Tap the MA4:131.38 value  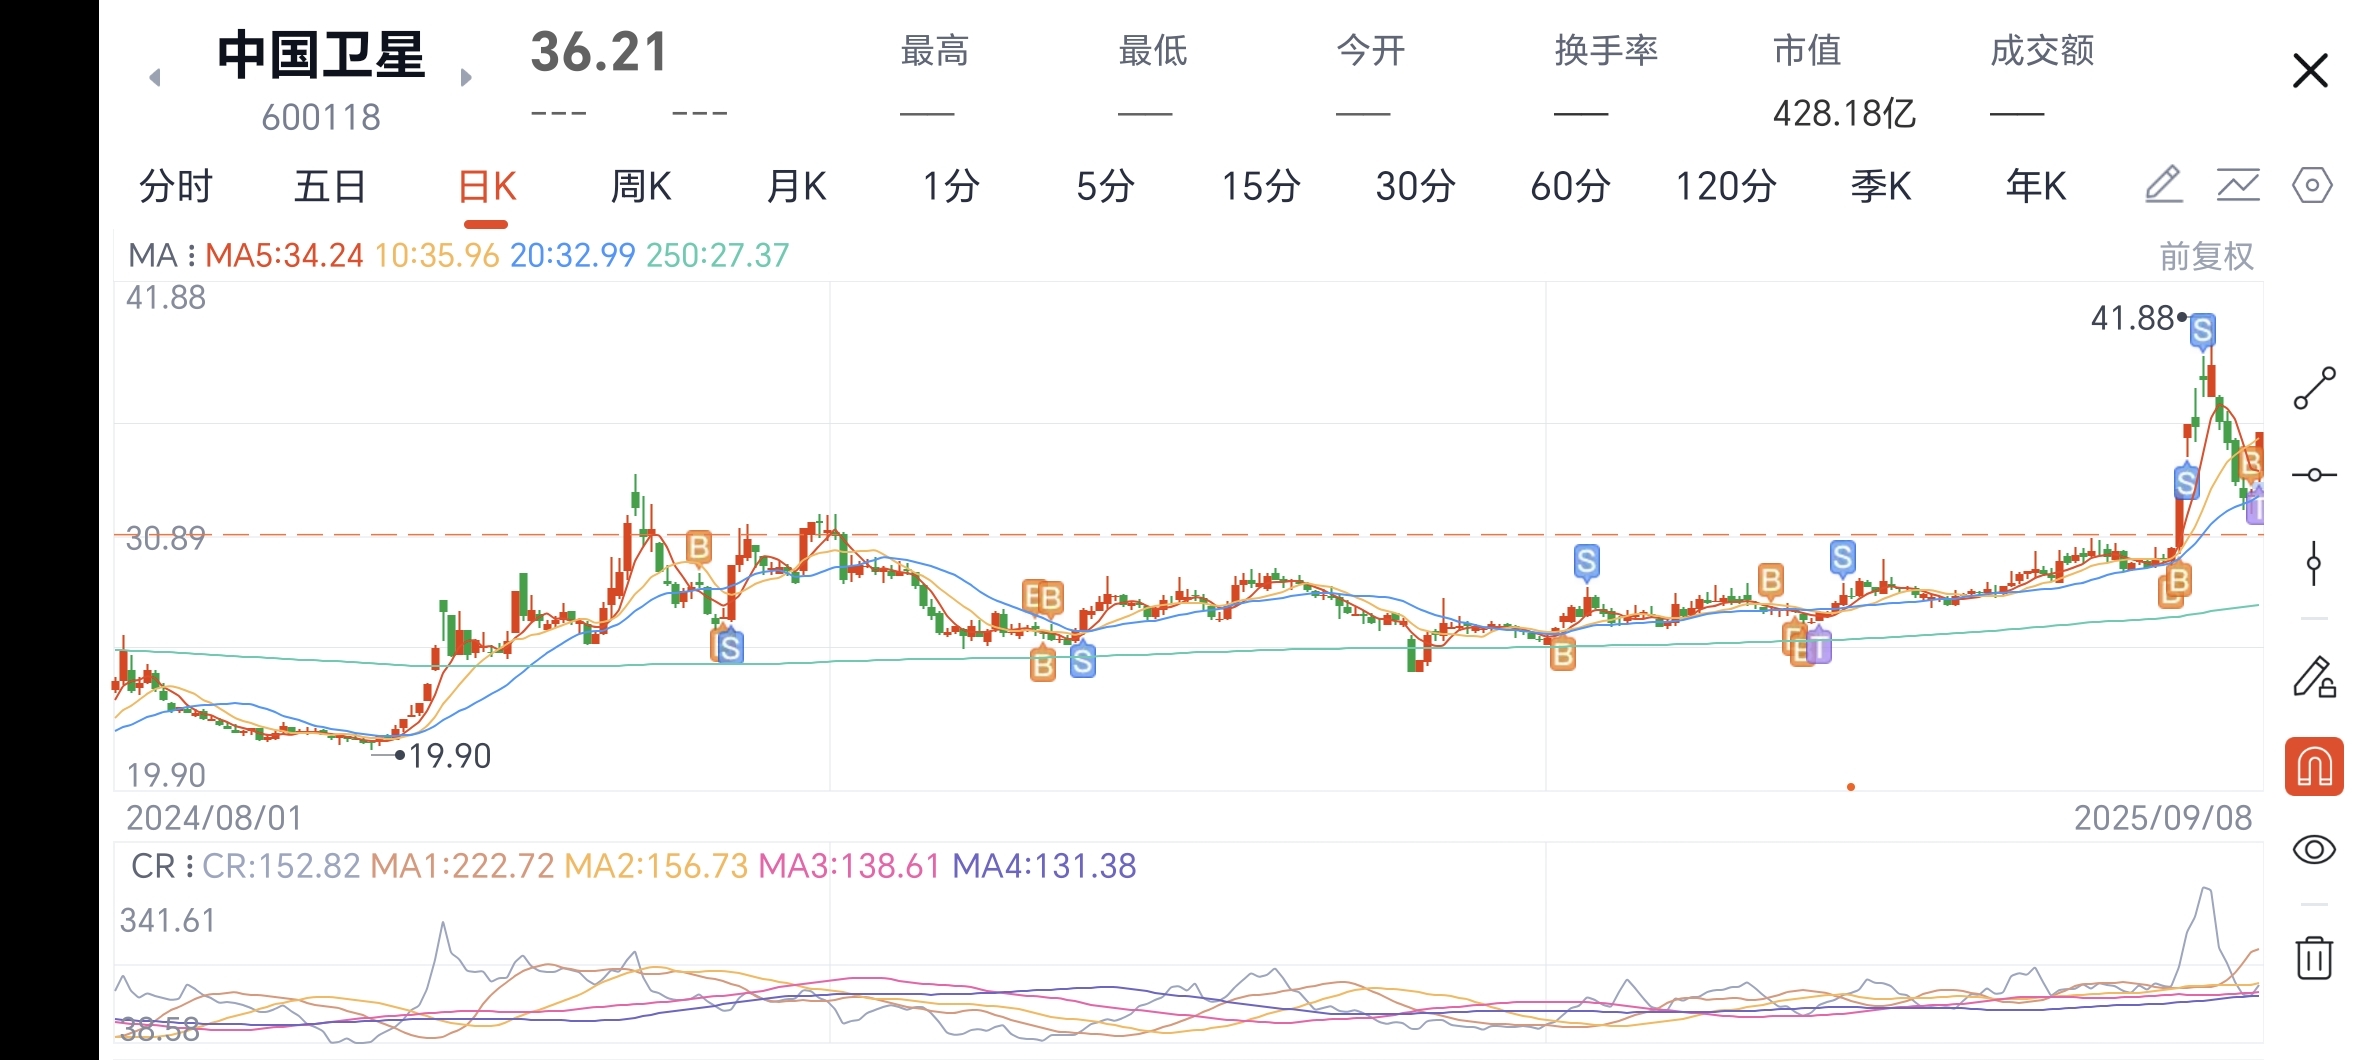click(x=1044, y=866)
